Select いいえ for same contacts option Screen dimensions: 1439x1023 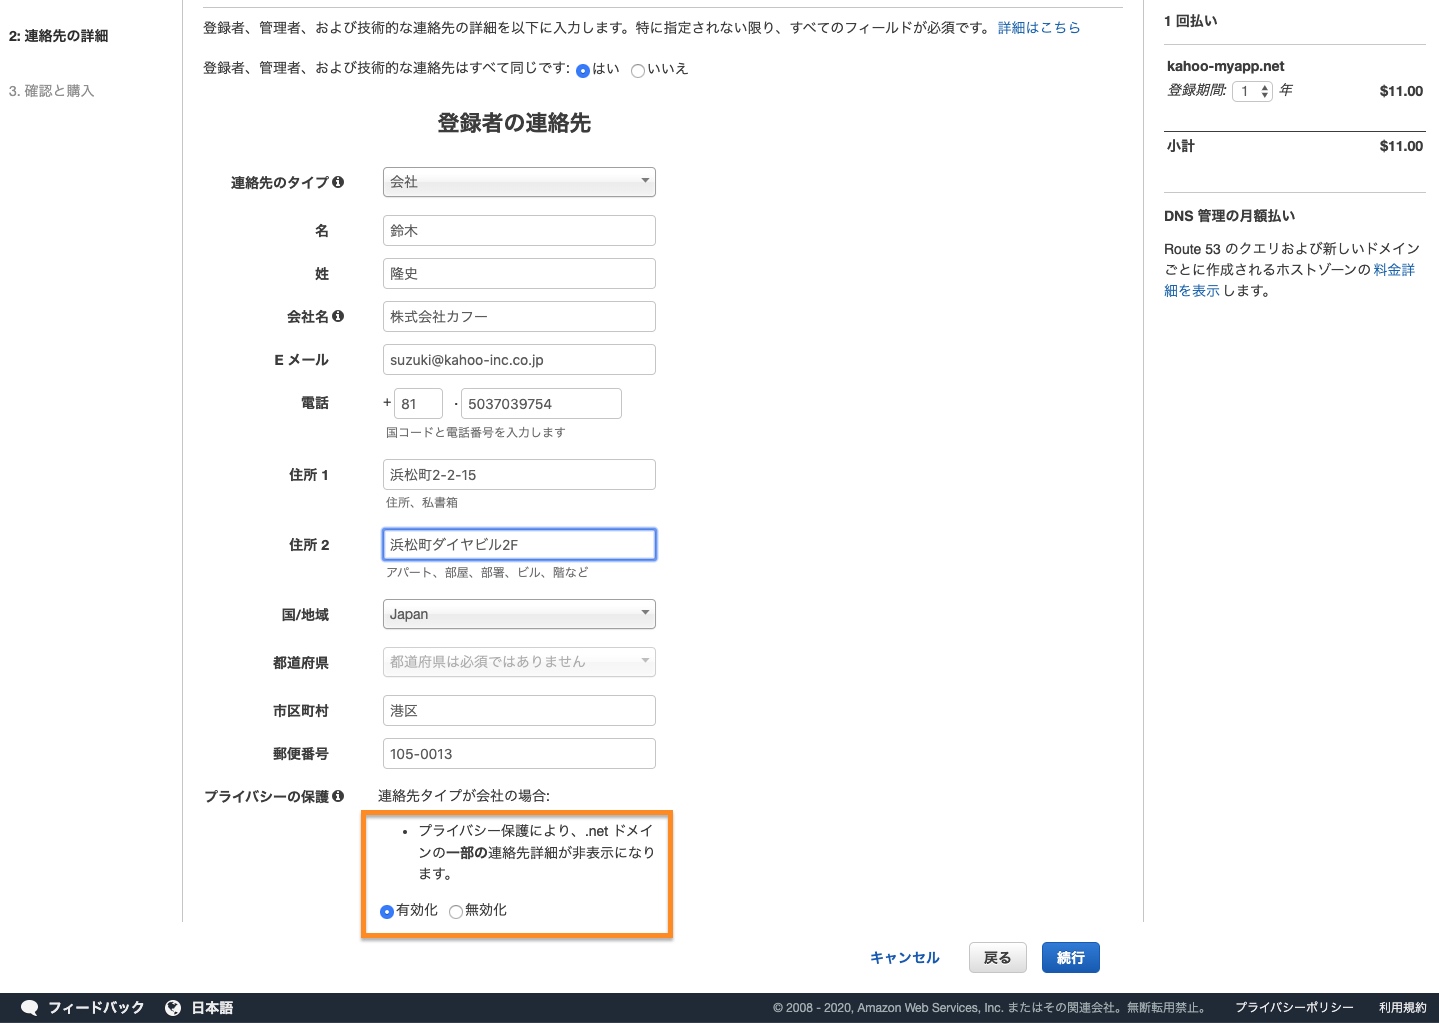637,70
